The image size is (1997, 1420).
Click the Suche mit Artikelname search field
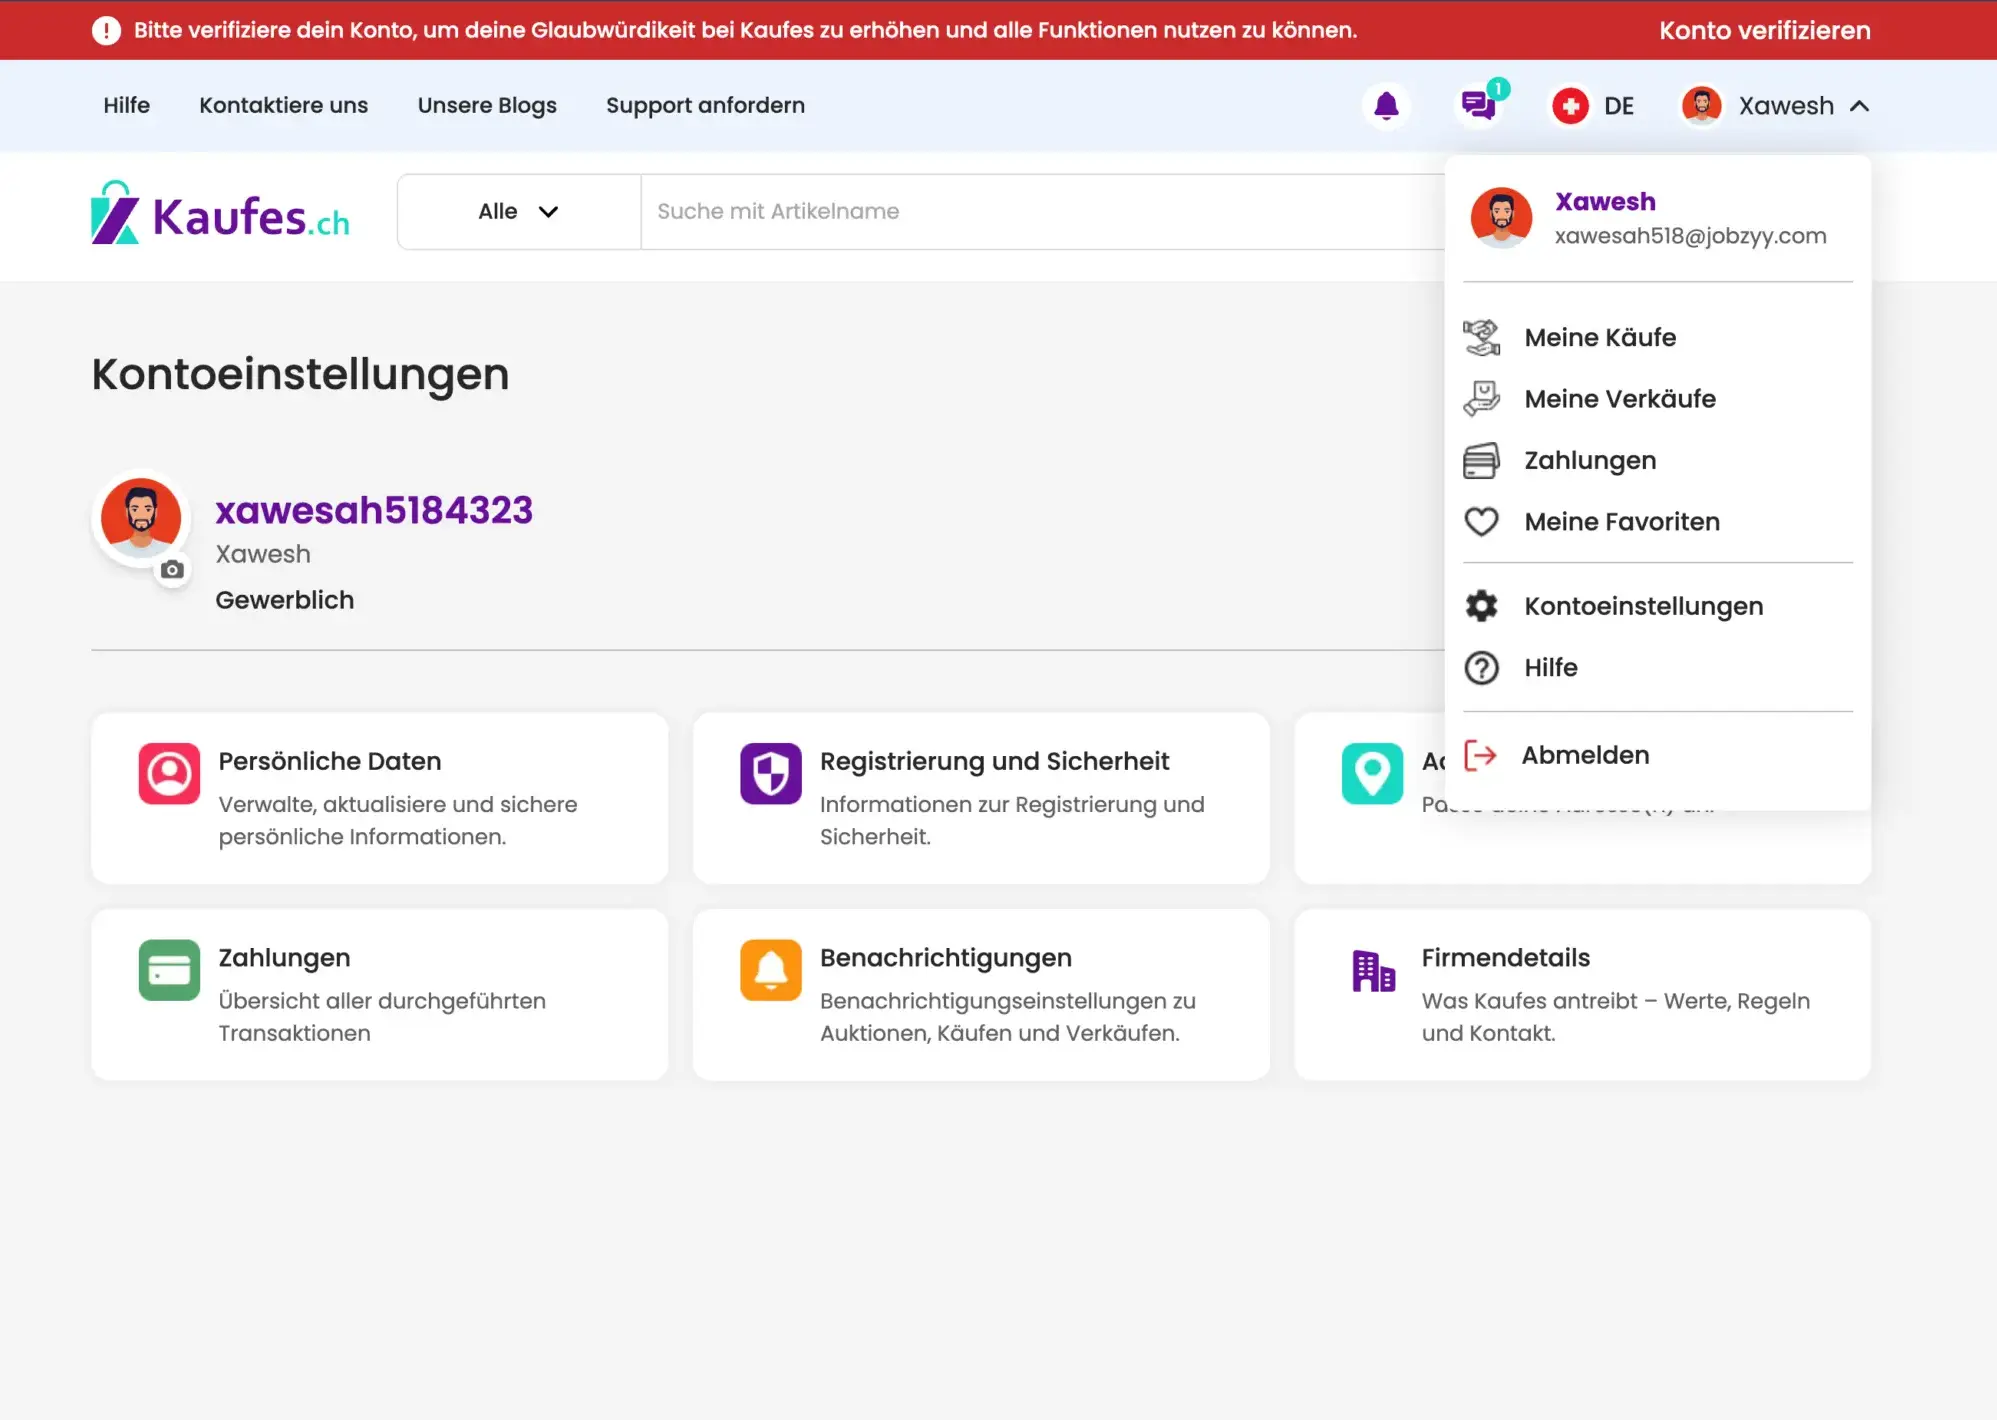[x=1042, y=212]
